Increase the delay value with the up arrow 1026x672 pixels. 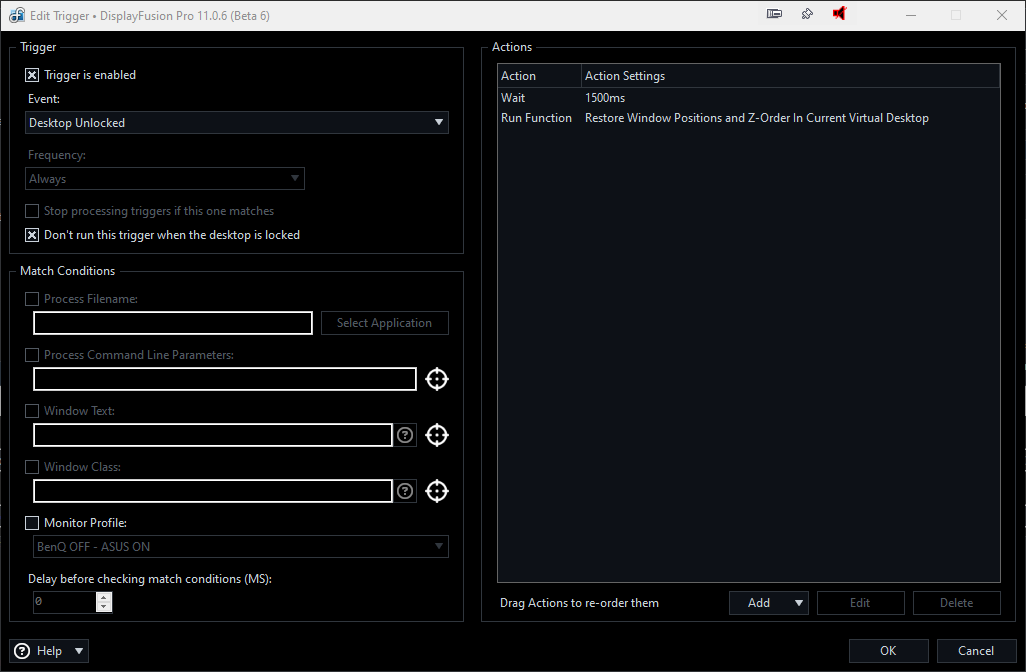tap(104, 597)
